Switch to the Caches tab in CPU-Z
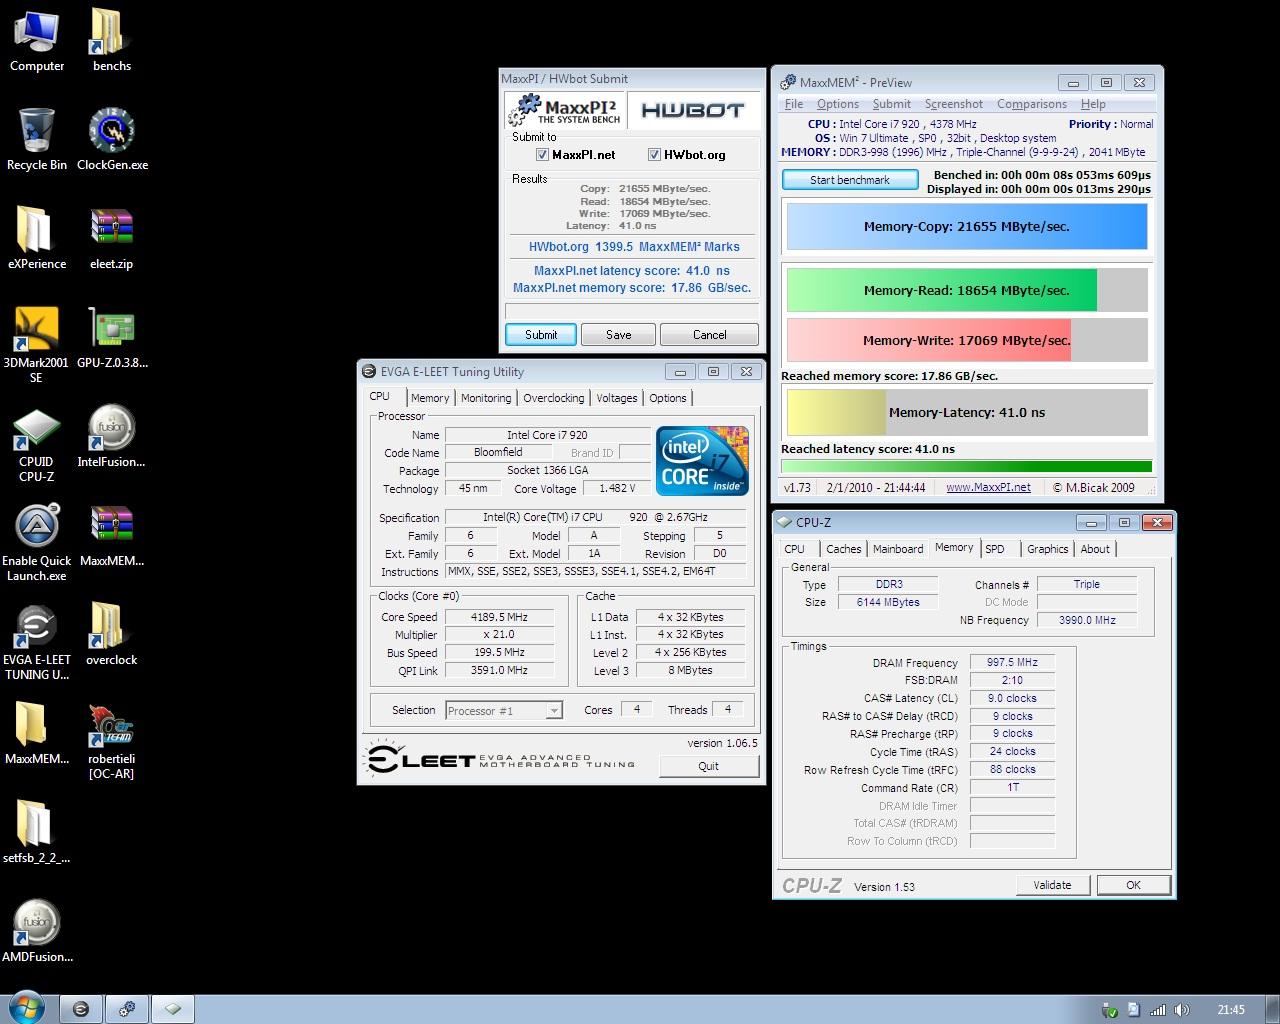The width and height of the screenshot is (1280, 1024). point(843,549)
